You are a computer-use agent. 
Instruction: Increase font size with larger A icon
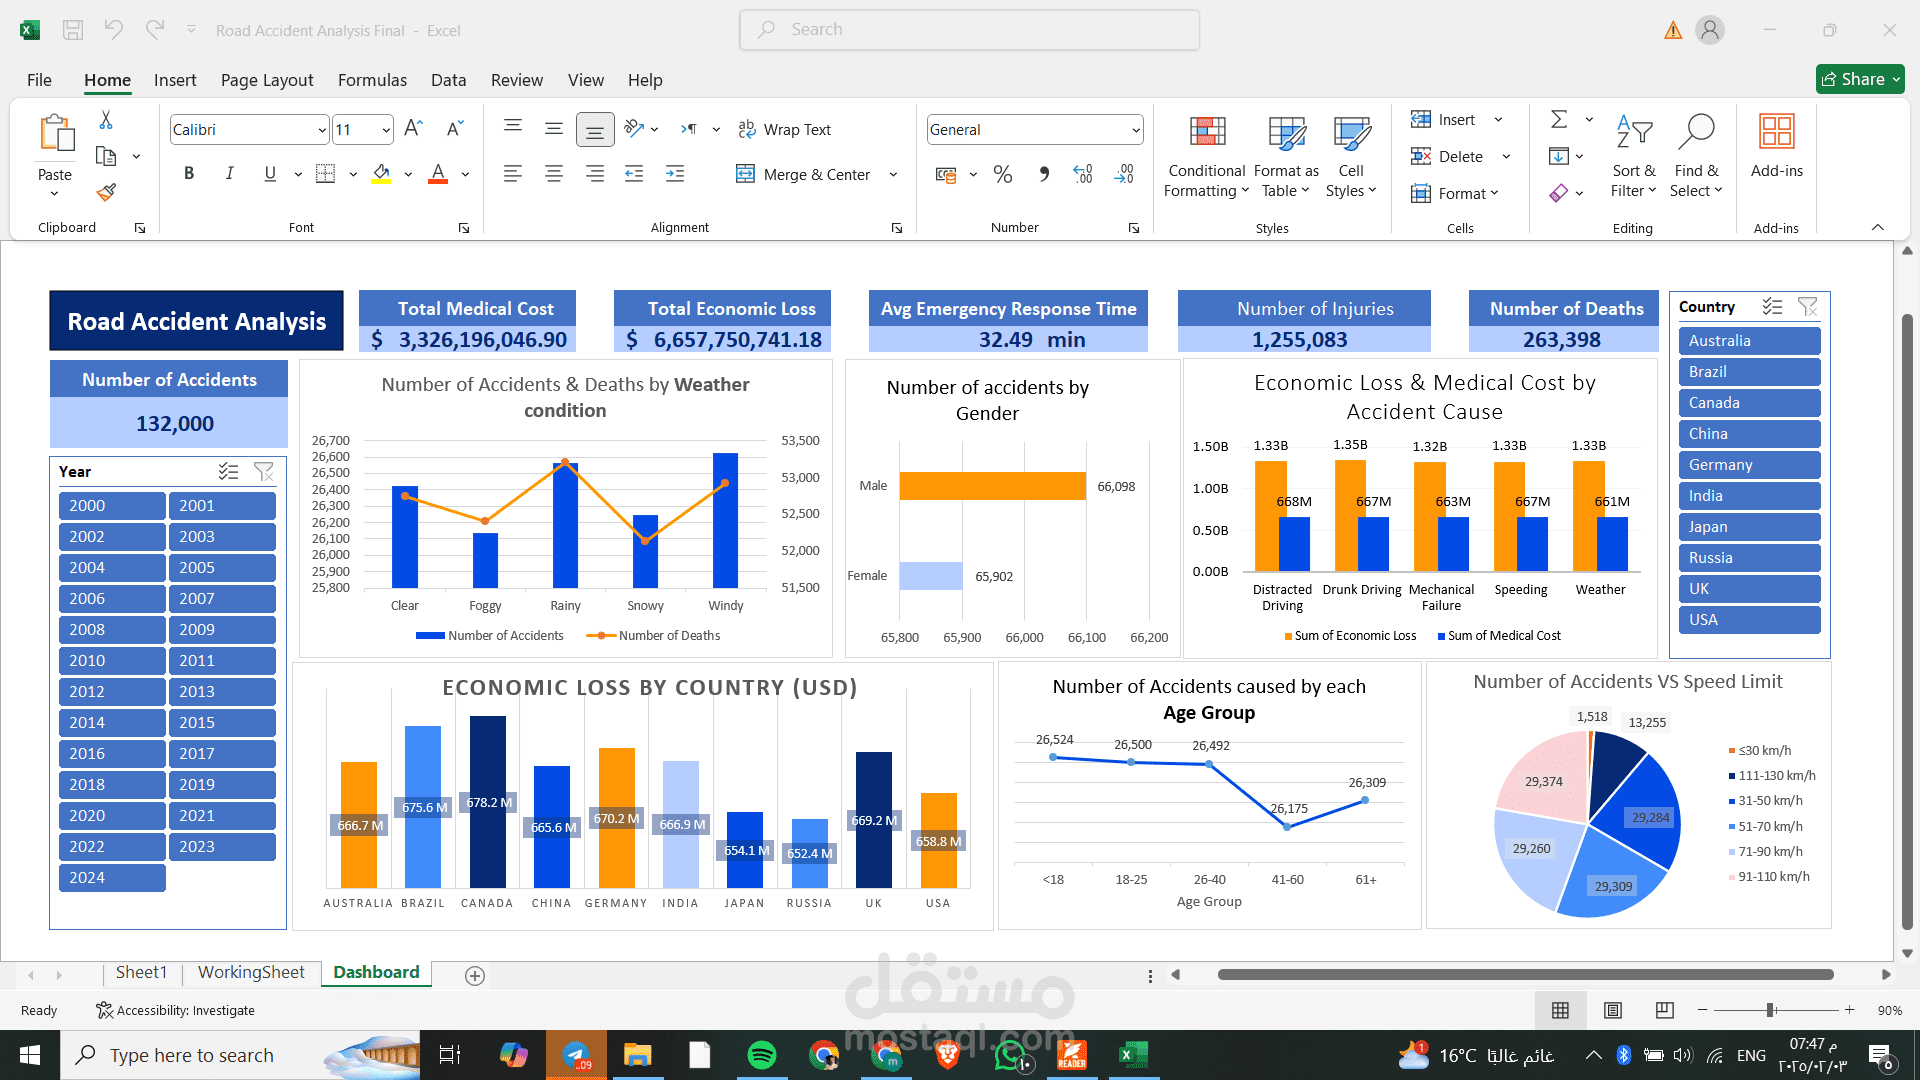coord(414,129)
